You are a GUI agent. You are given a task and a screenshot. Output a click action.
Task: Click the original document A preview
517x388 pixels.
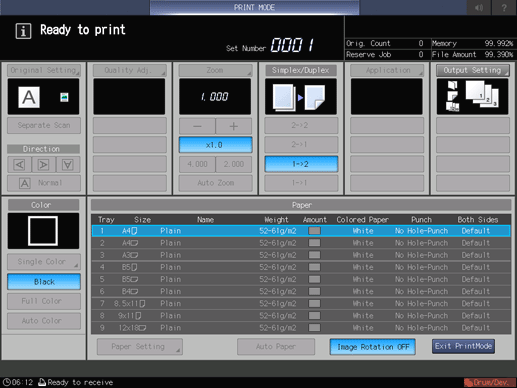(29, 97)
